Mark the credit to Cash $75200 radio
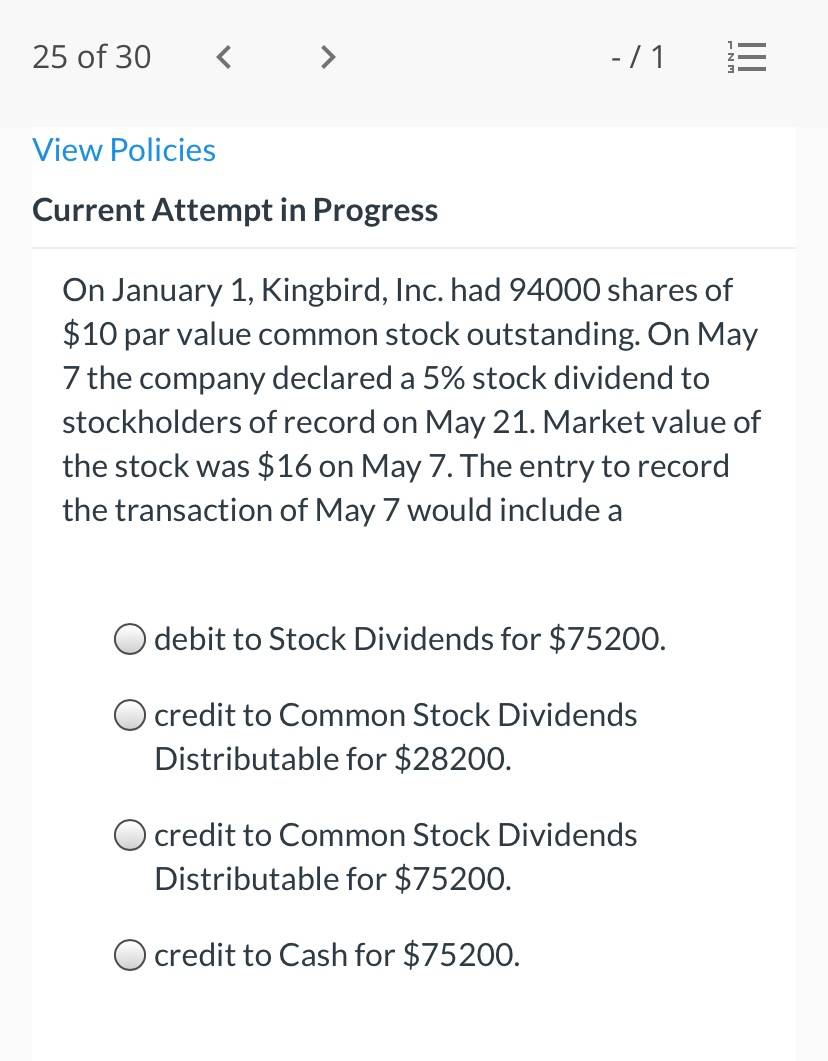This screenshot has height=1061, width=828. (129, 955)
